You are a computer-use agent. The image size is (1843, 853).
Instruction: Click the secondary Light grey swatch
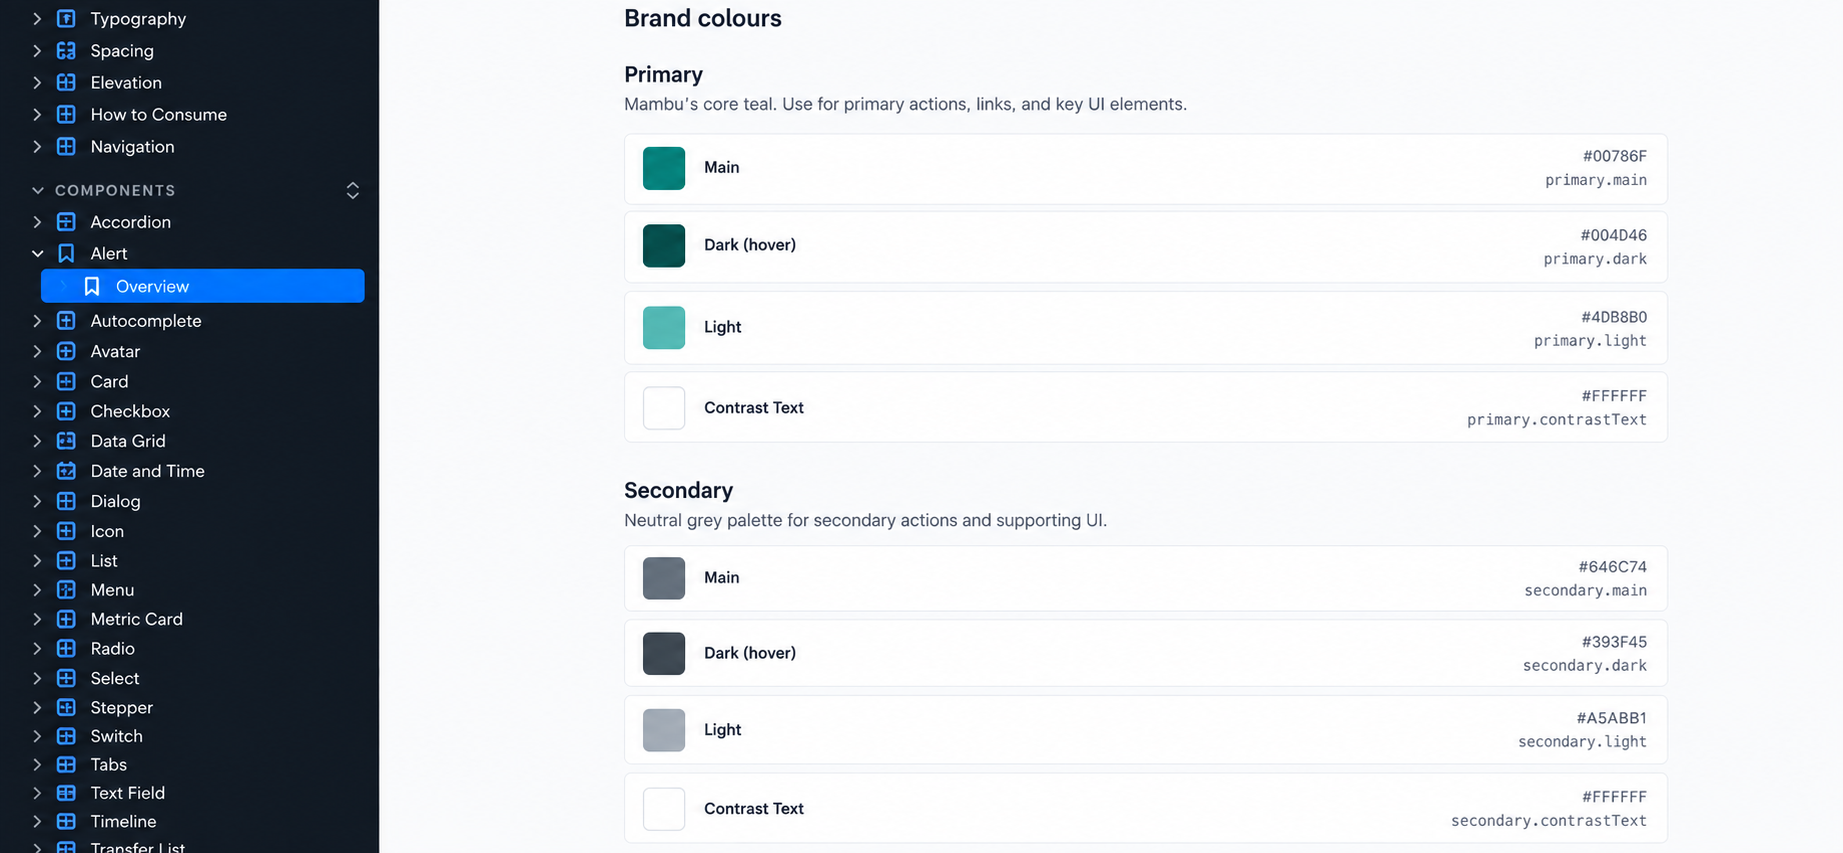[x=664, y=730]
